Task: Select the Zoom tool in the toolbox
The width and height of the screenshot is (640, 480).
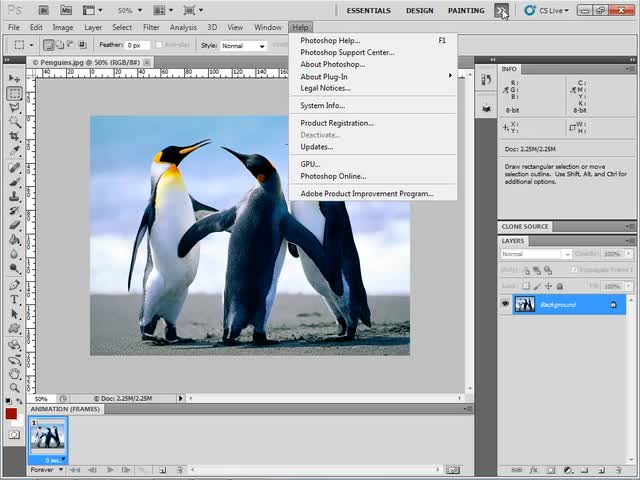Action: coord(15,387)
